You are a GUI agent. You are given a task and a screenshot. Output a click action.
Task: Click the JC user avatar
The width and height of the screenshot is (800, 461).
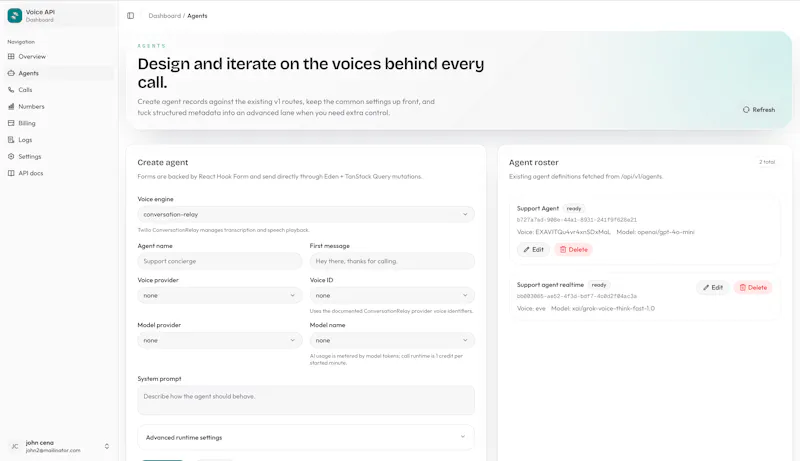pos(15,446)
